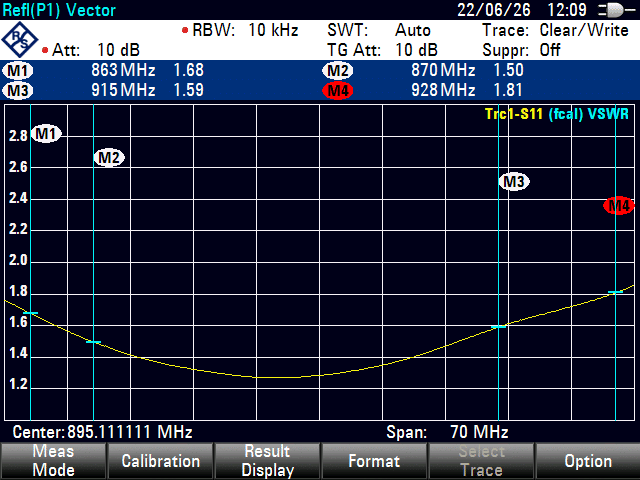Click the Center frequency 895.111111 MHz value
This screenshot has height=480, width=640.
[x=130, y=431]
